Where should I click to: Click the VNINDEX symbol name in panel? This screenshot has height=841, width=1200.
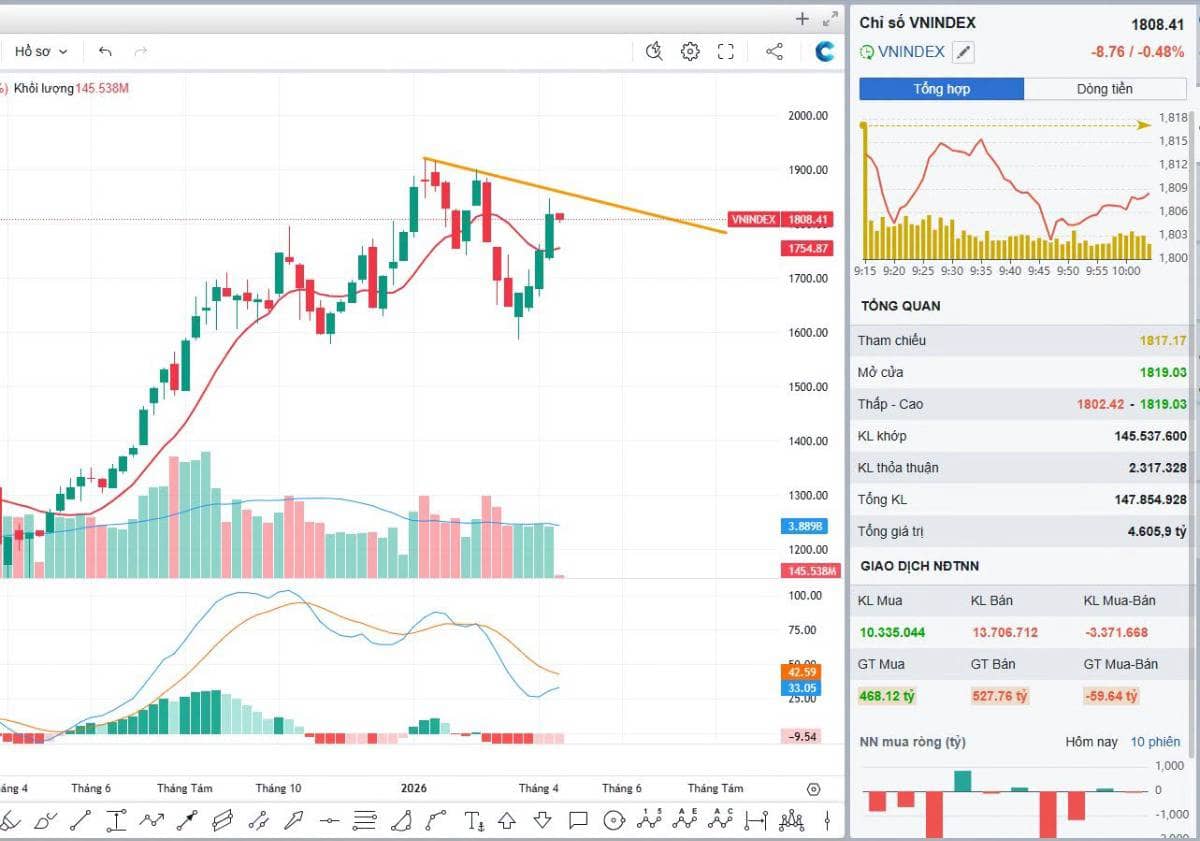[912, 52]
